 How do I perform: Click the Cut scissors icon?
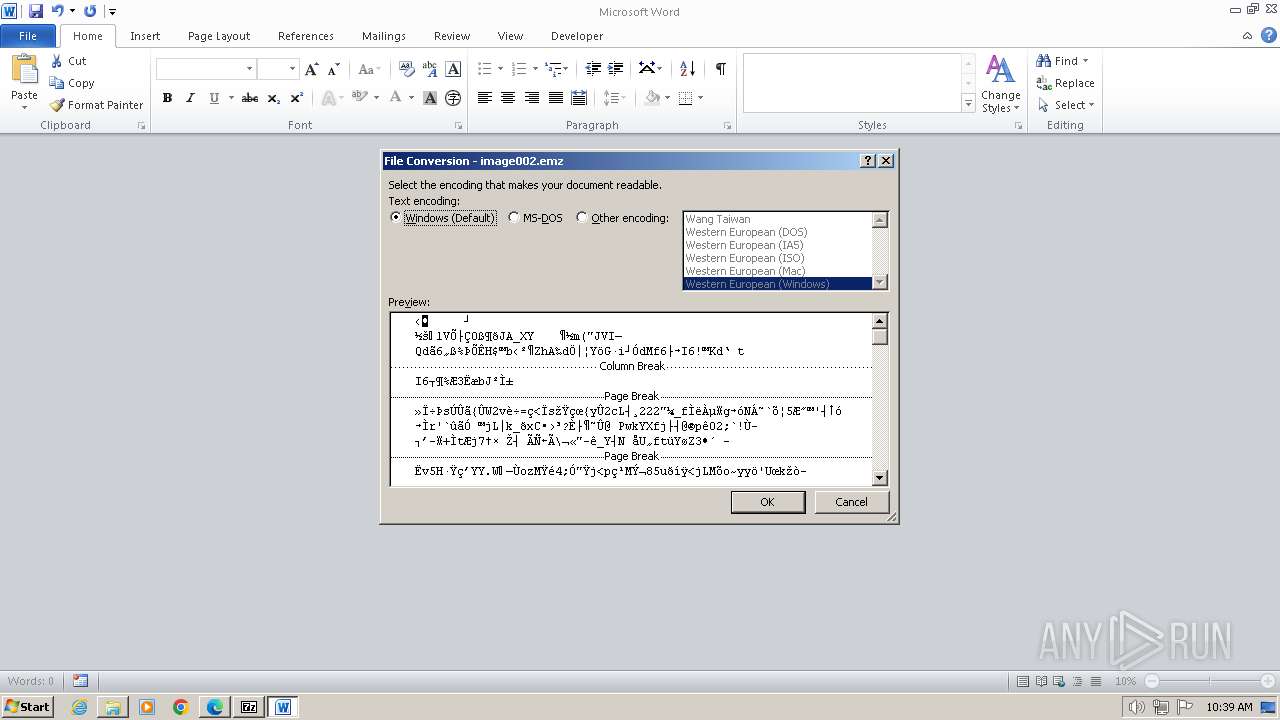(x=57, y=61)
